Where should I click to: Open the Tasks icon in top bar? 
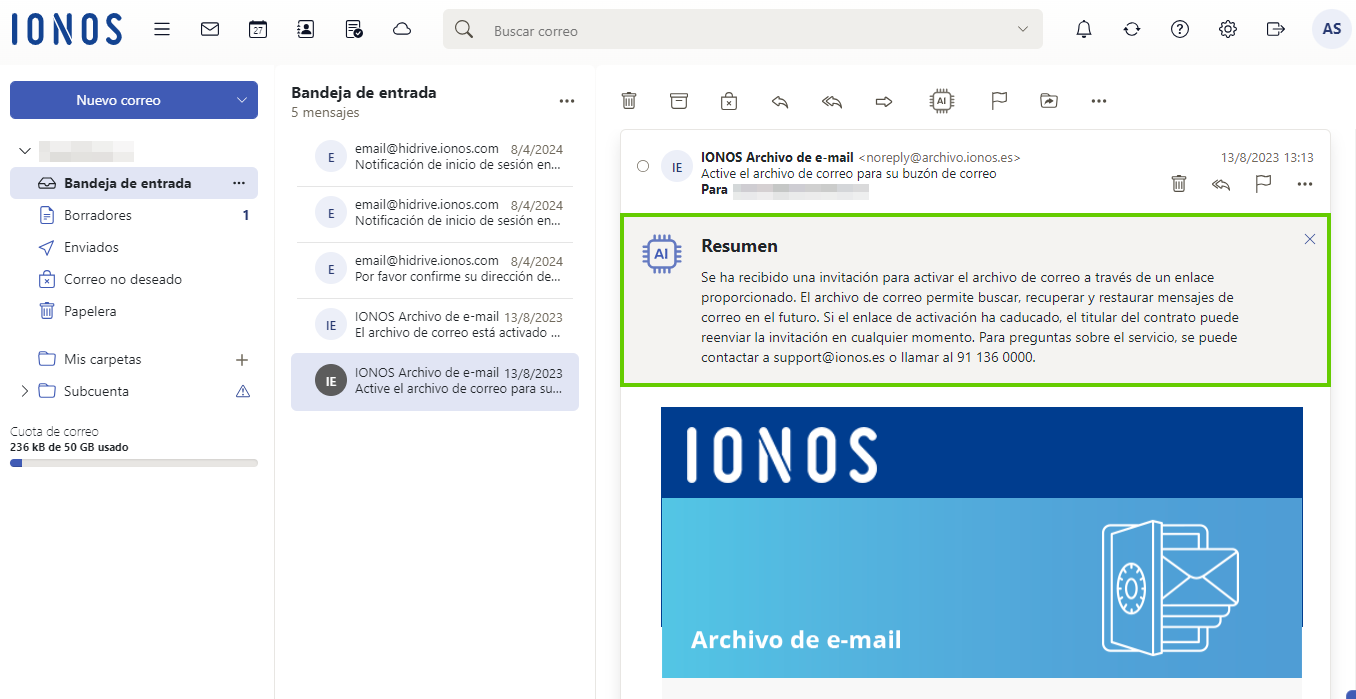[354, 29]
